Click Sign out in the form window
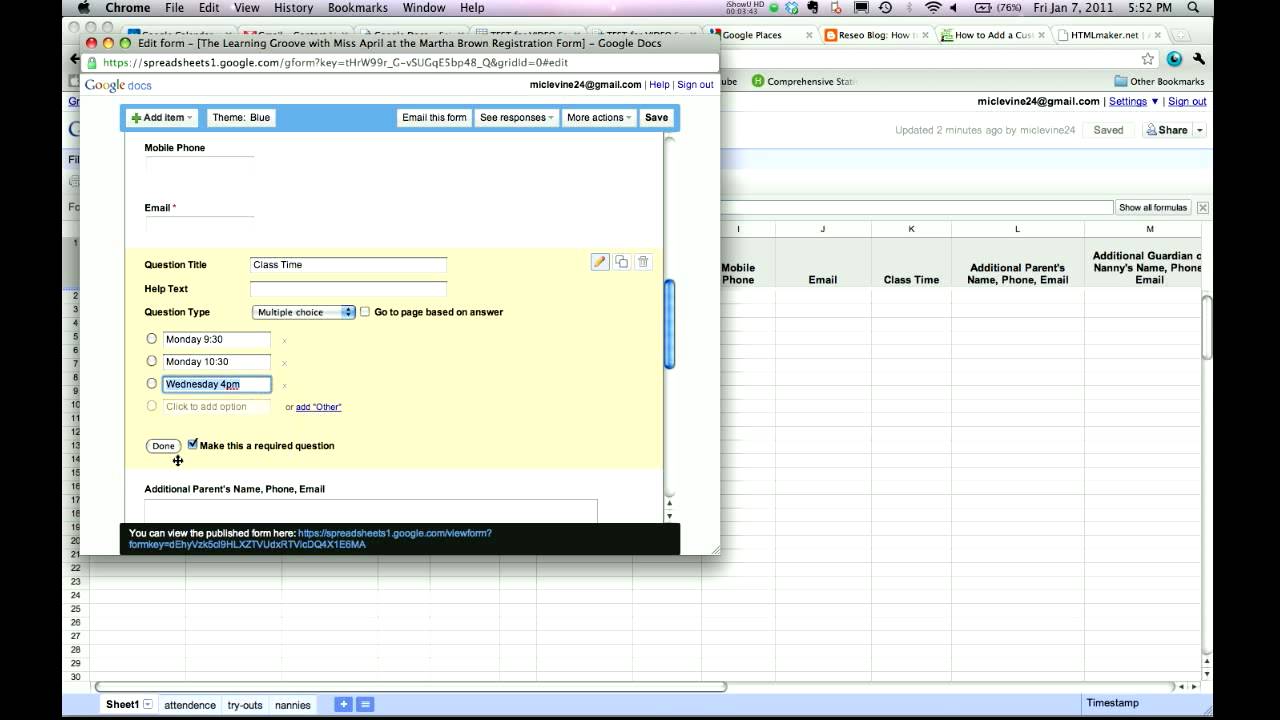 (x=696, y=85)
